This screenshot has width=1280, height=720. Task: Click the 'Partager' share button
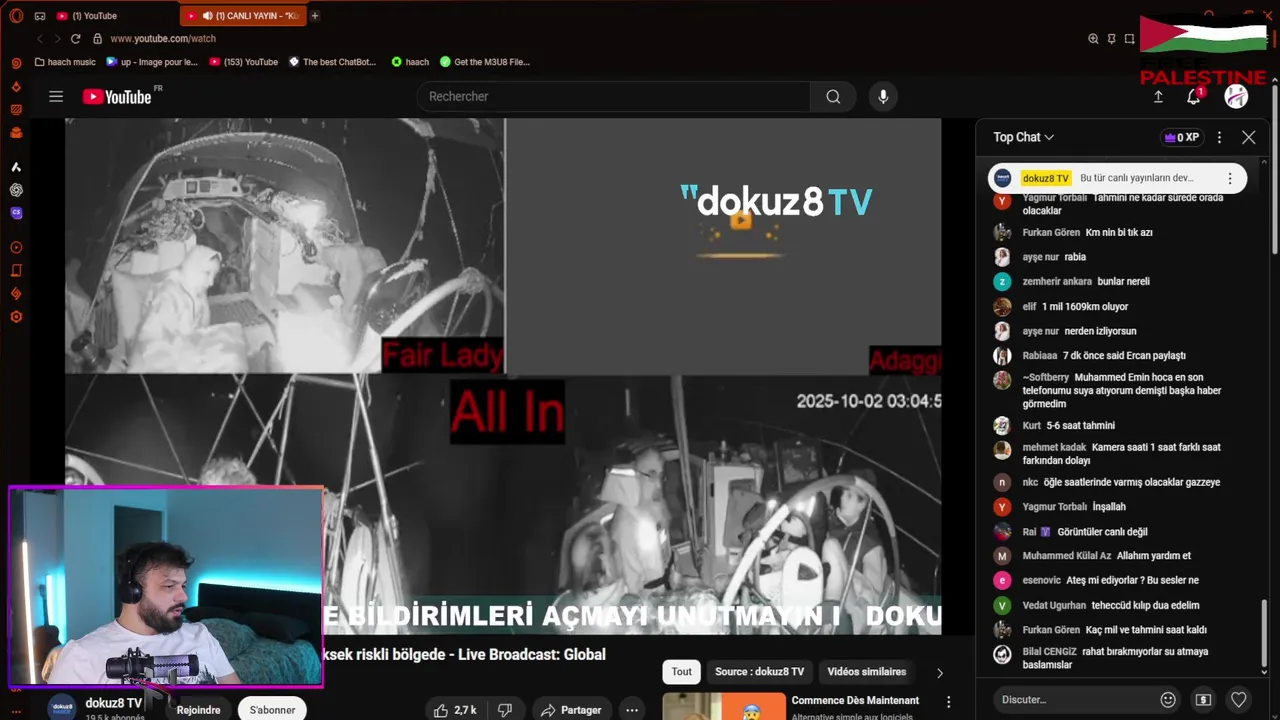click(x=571, y=710)
